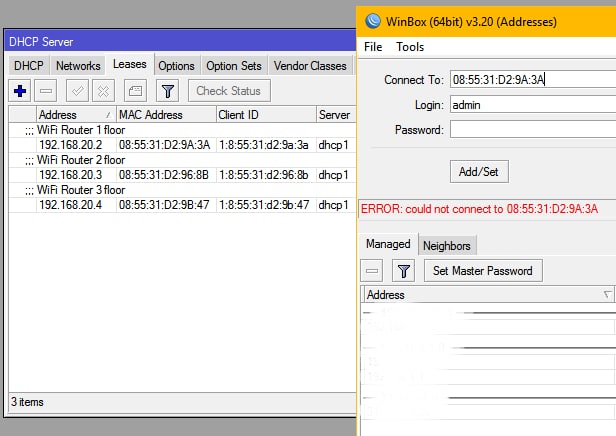
Task: Click dhcp1 server cell for 192.168.20.4
Action: pos(334,205)
